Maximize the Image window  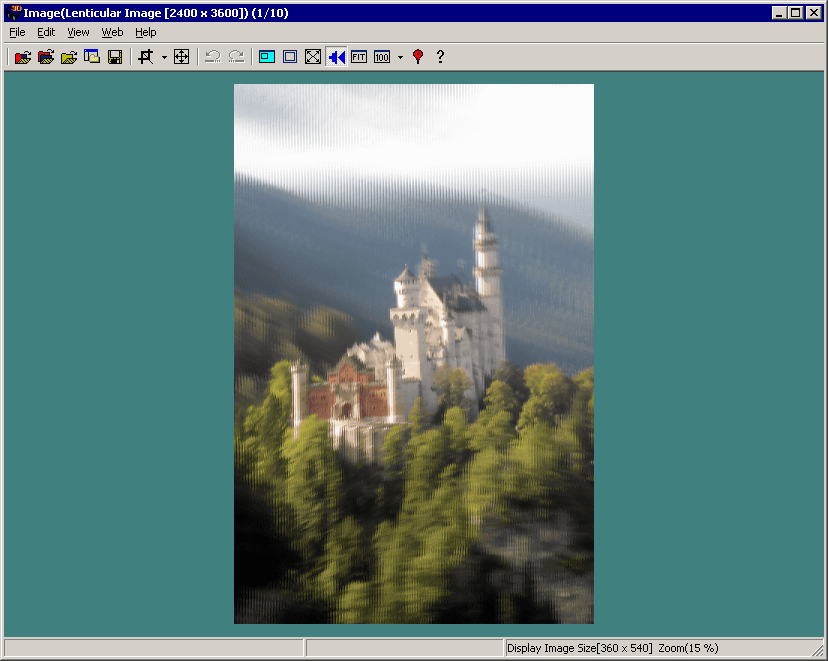click(796, 13)
